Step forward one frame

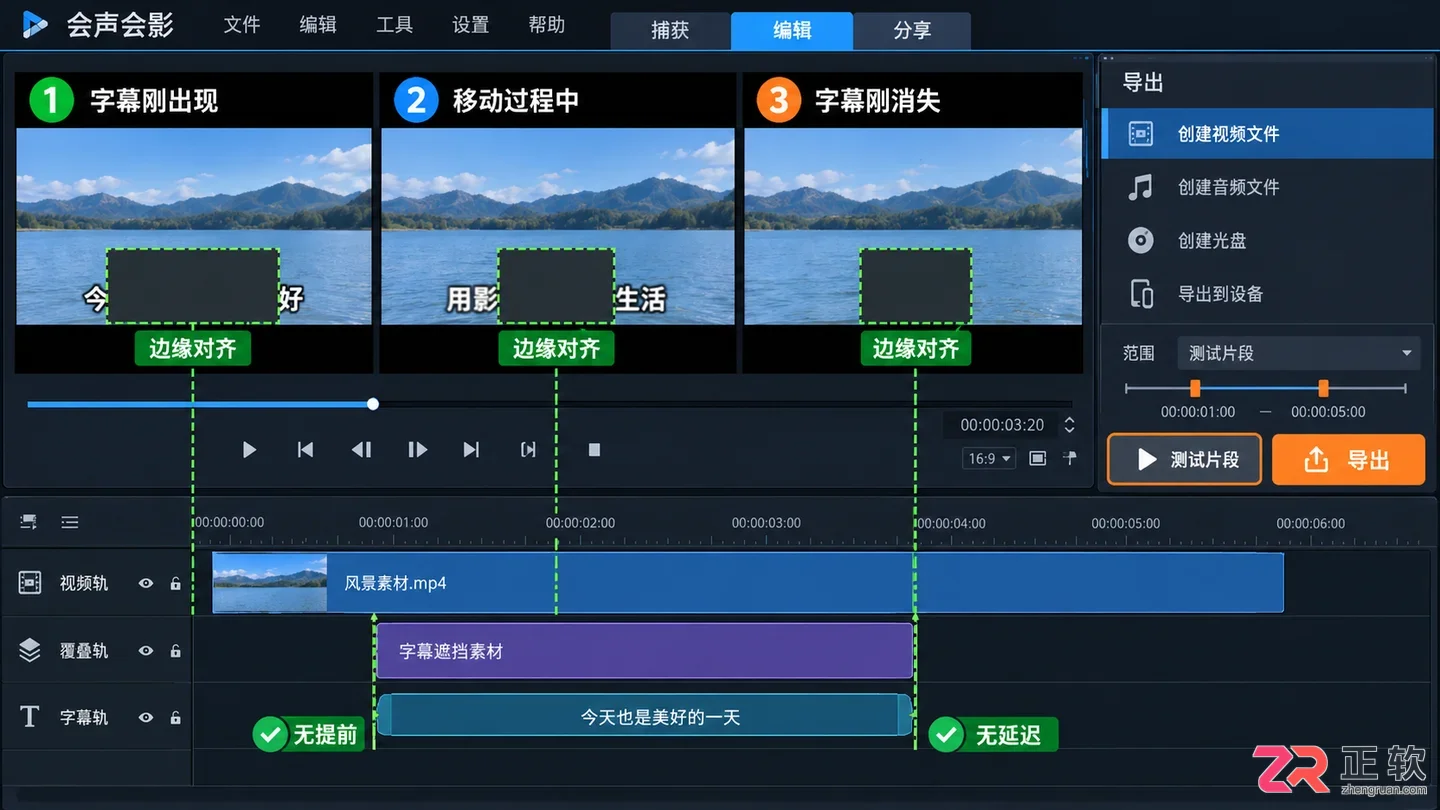(x=417, y=450)
